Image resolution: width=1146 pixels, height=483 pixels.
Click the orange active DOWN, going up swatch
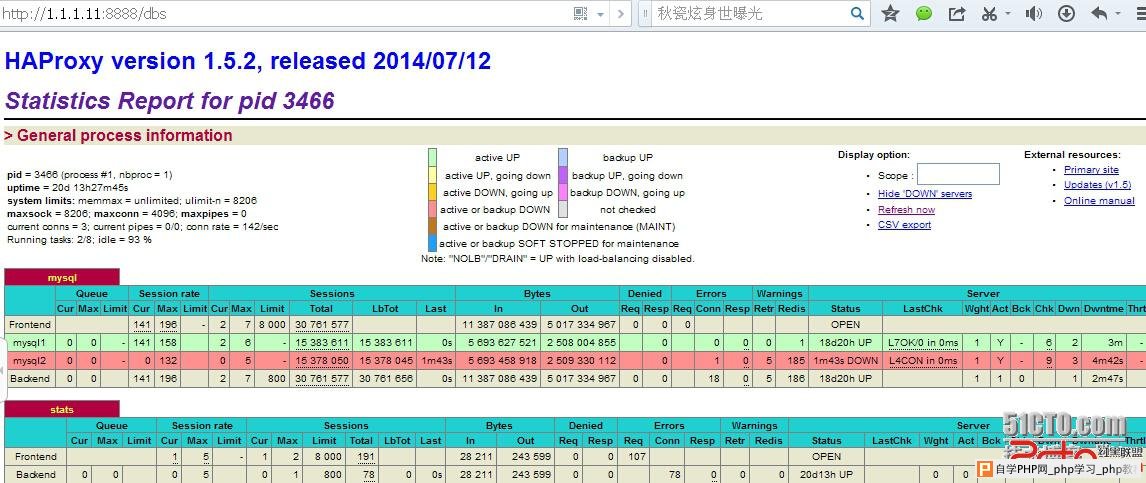pos(432,192)
